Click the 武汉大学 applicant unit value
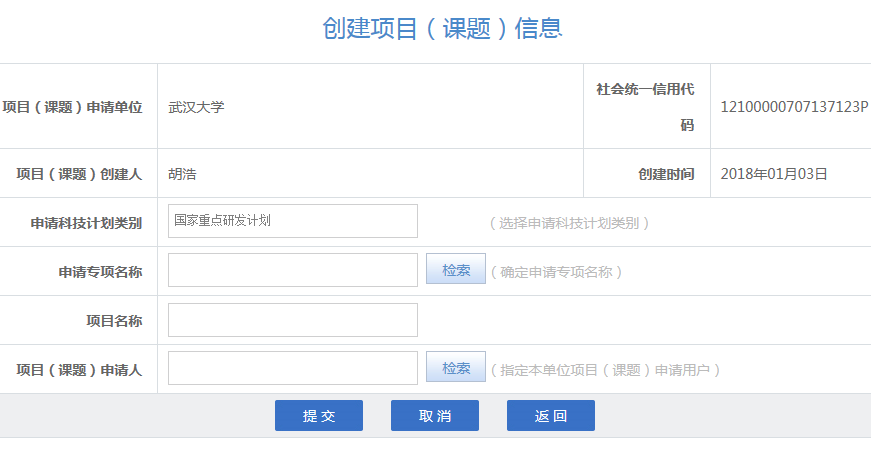The width and height of the screenshot is (871, 449). (x=196, y=107)
